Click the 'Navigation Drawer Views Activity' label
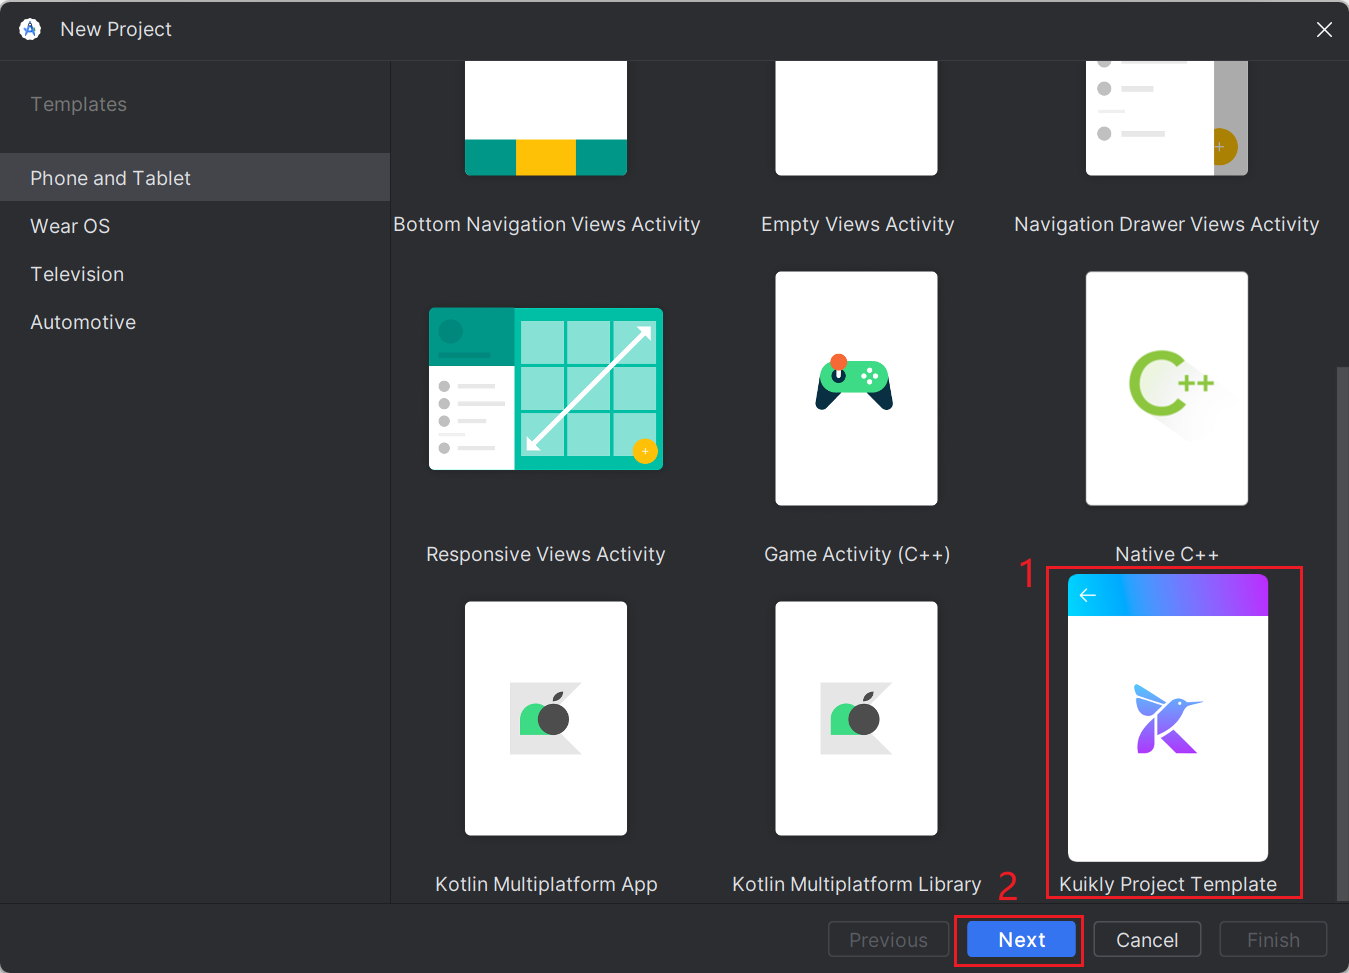This screenshot has height=973, width=1349. pos(1167,224)
